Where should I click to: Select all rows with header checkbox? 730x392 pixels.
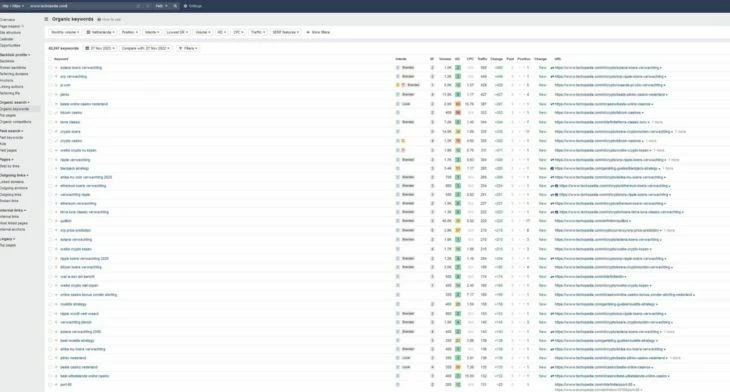point(50,59)
